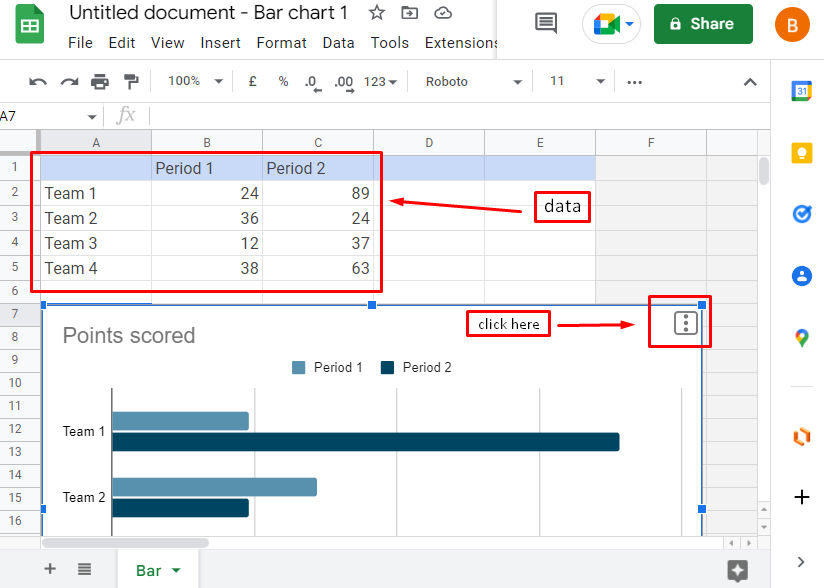Open the Roboto font dropdown
The image size is (824, 588).
(x=473, y=82)
